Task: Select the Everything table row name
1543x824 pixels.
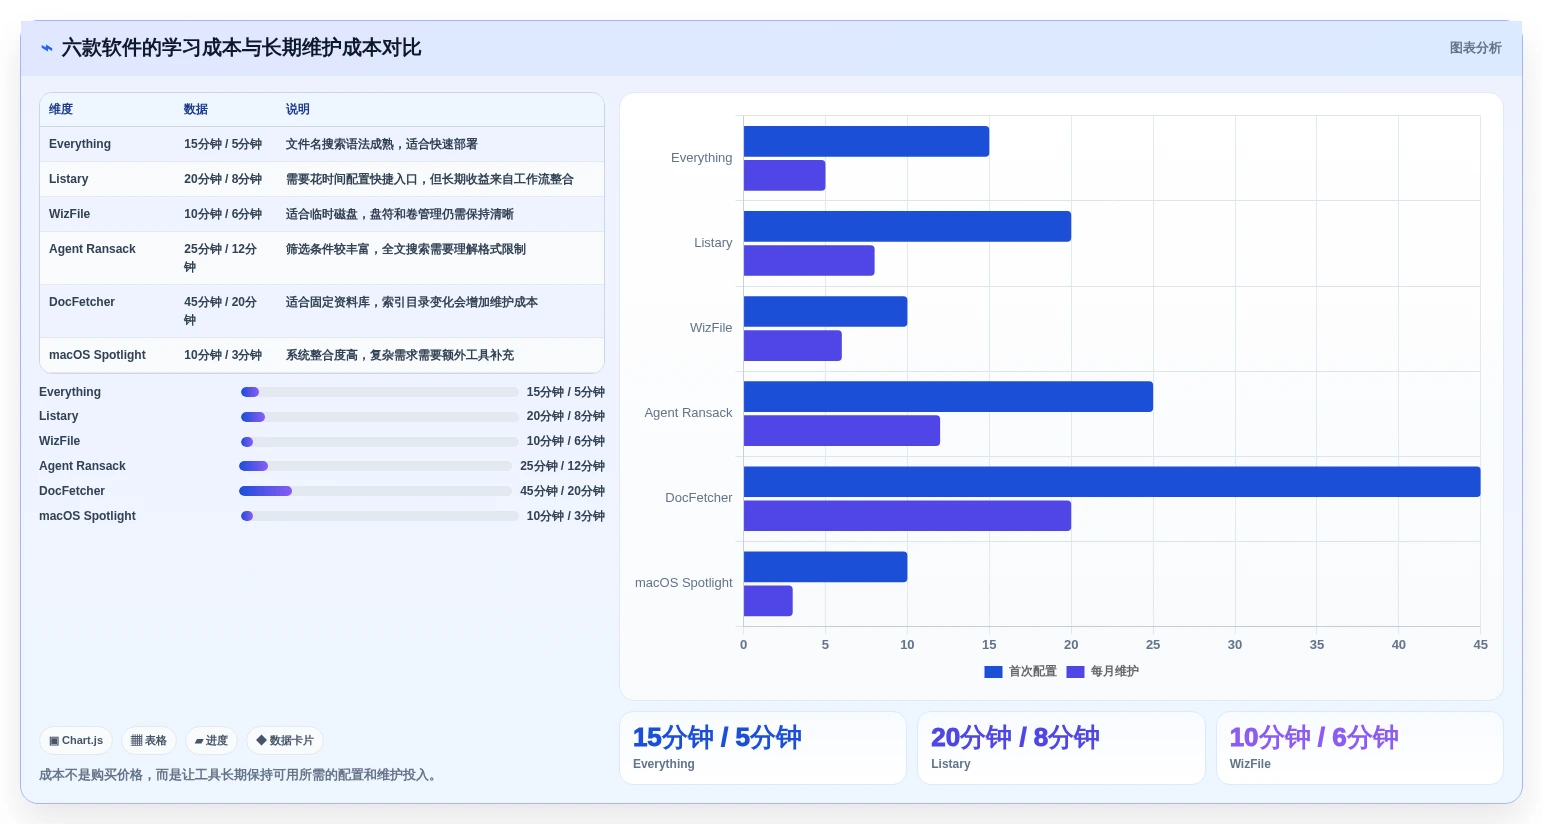Action: (80, 144)
